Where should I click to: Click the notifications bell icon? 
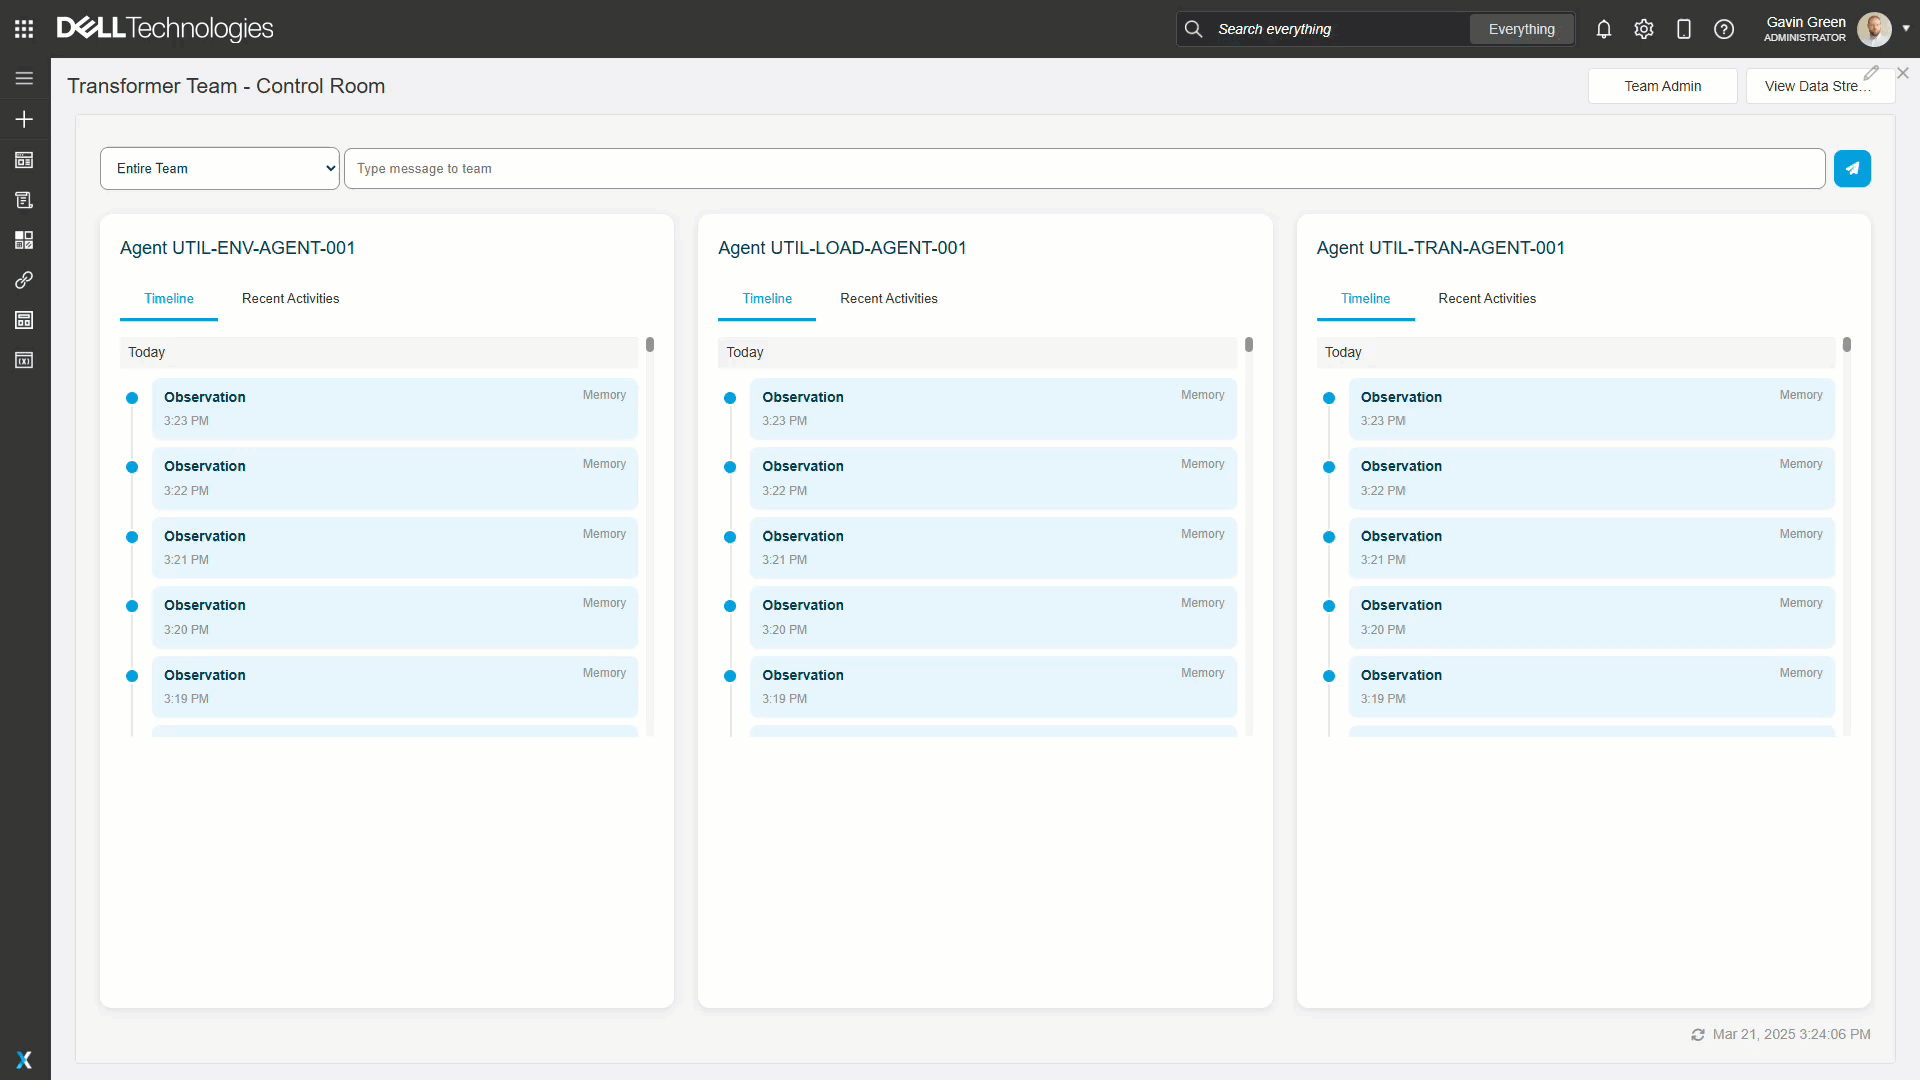click(1604, 29)
